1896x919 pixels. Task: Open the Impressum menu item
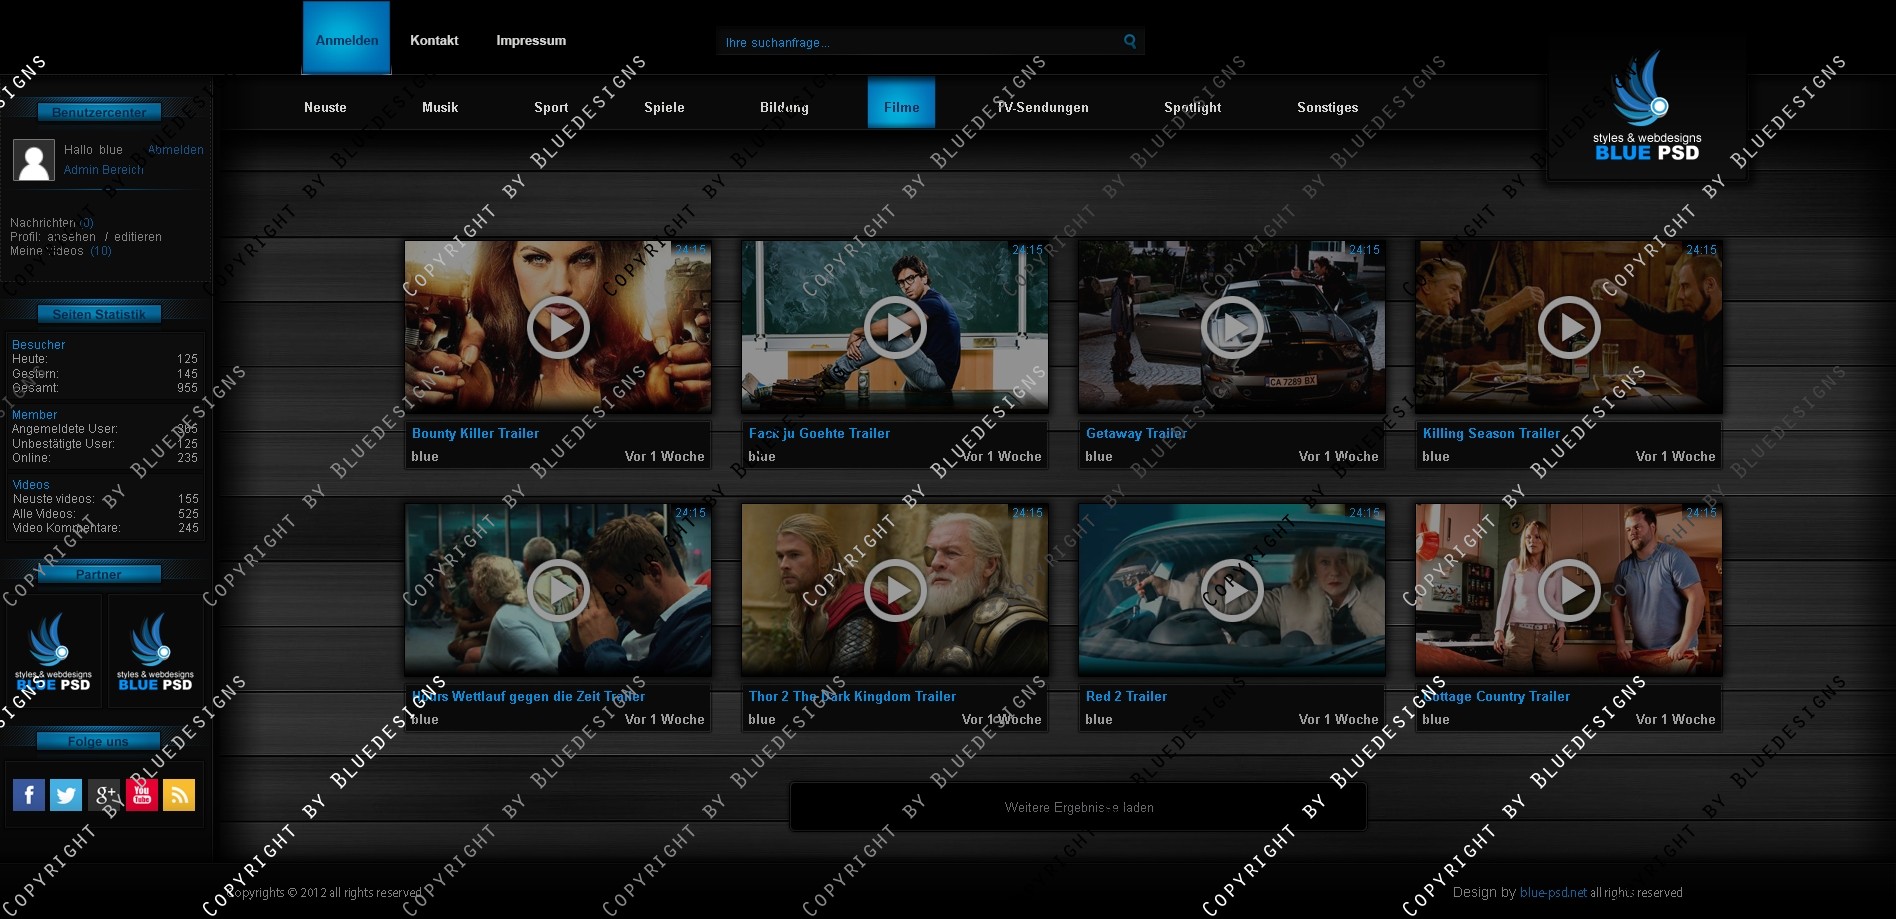click(x=531, y=40)
